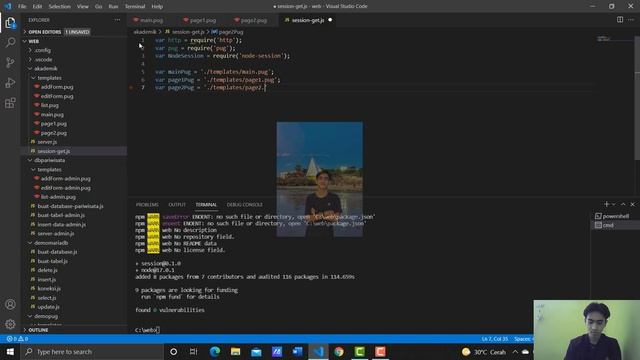Collapse templates folder under akademik
640x360 pixels.
coord(49,78)
